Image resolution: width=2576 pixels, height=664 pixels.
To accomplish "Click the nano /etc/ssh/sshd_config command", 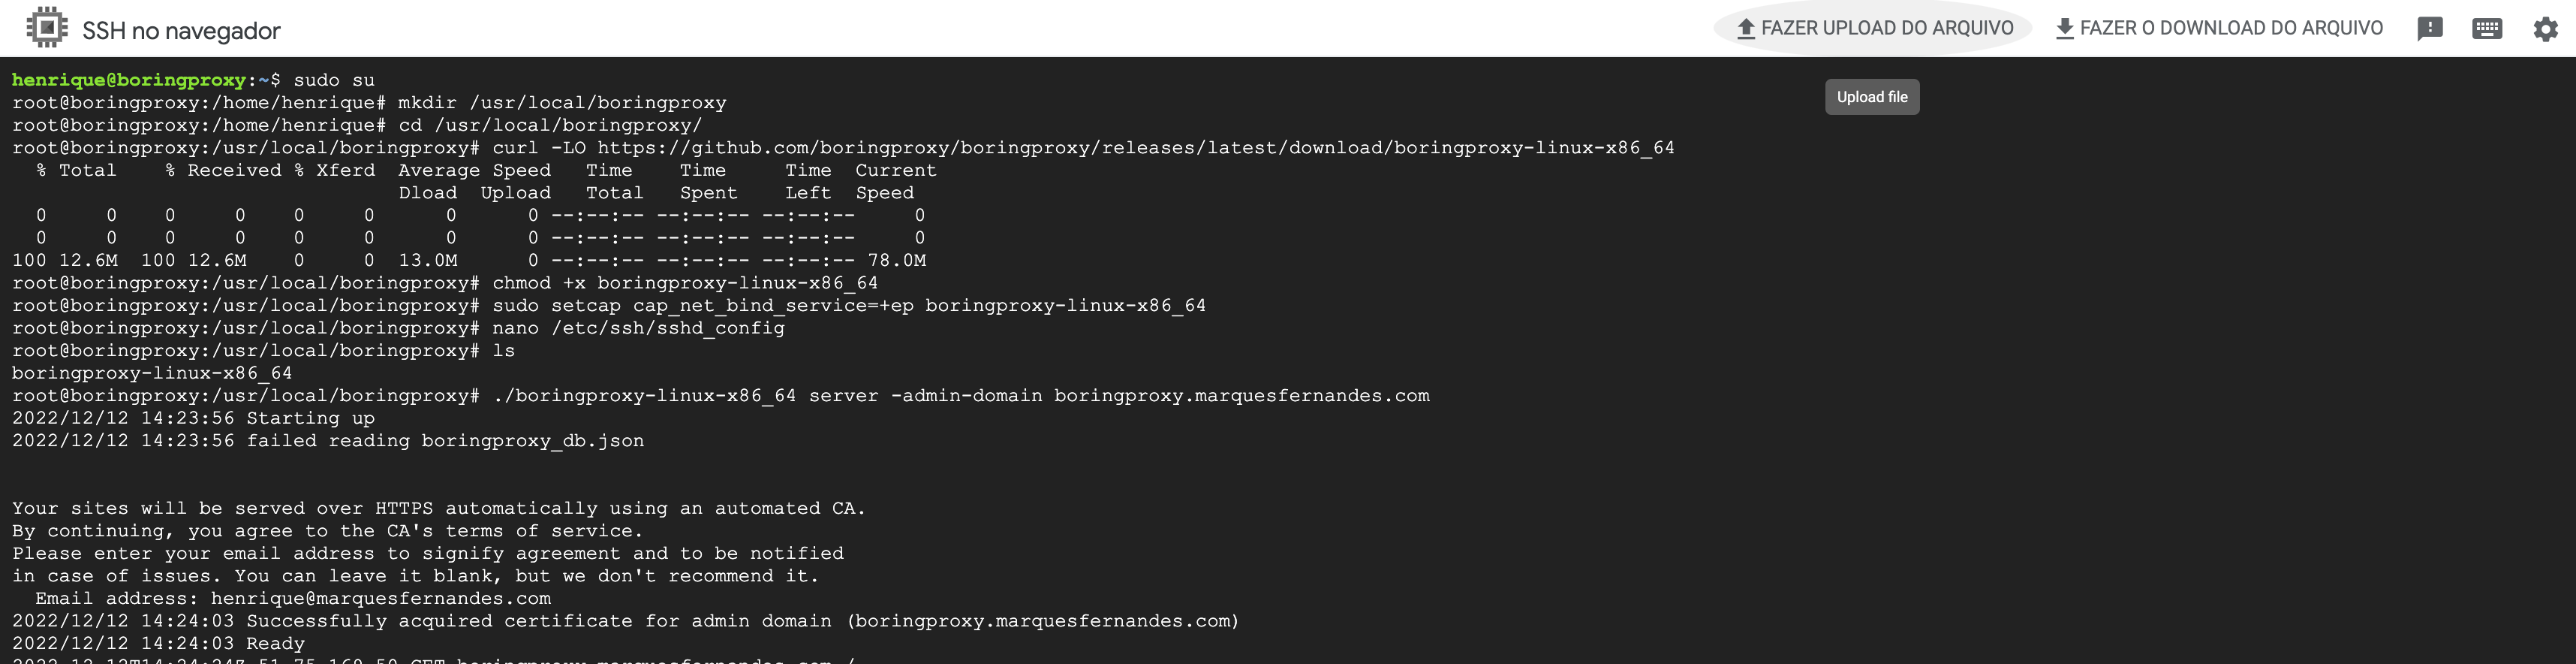I will tap(638, 328).
